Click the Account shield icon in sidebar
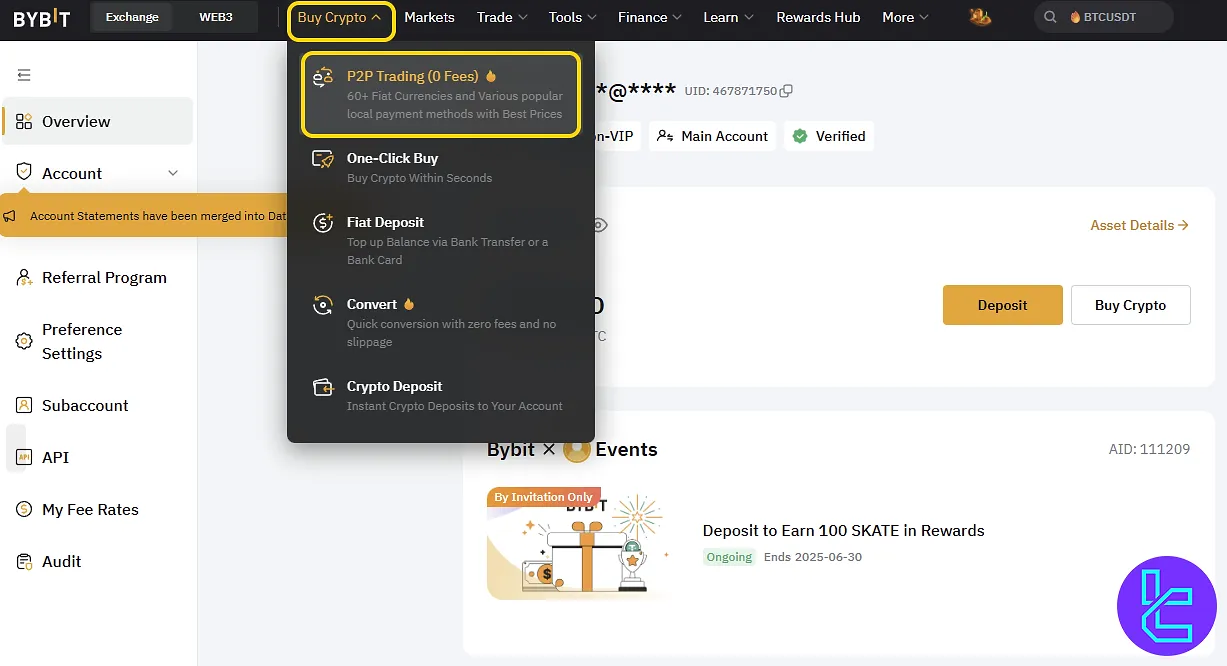 pos(24,172)
